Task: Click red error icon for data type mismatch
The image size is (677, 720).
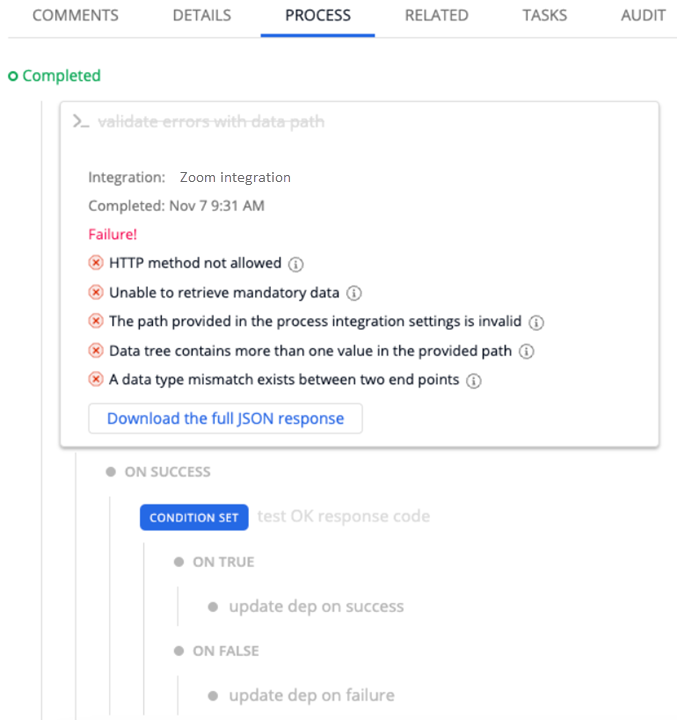Action: pos(96,380)
